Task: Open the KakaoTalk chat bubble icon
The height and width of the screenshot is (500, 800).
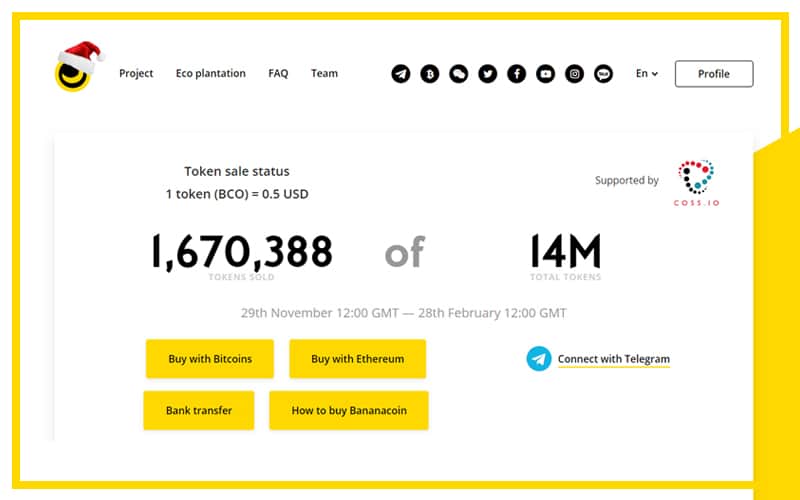Action: click(x=604, y=74)
